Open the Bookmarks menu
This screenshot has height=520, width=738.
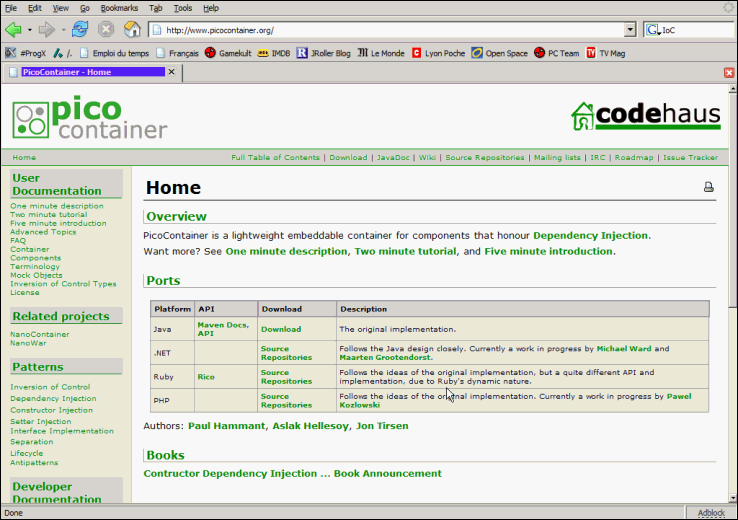[x=119, y=8]
